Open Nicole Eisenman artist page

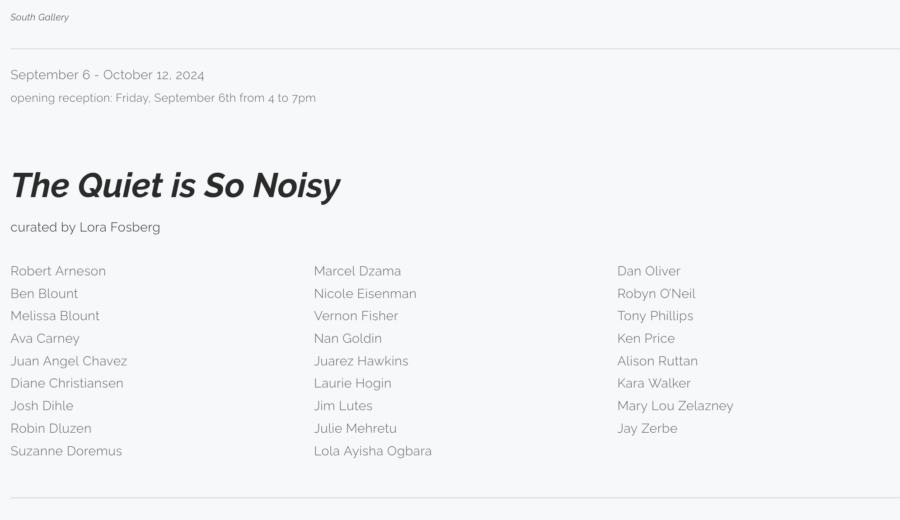[x=365, y=293]
